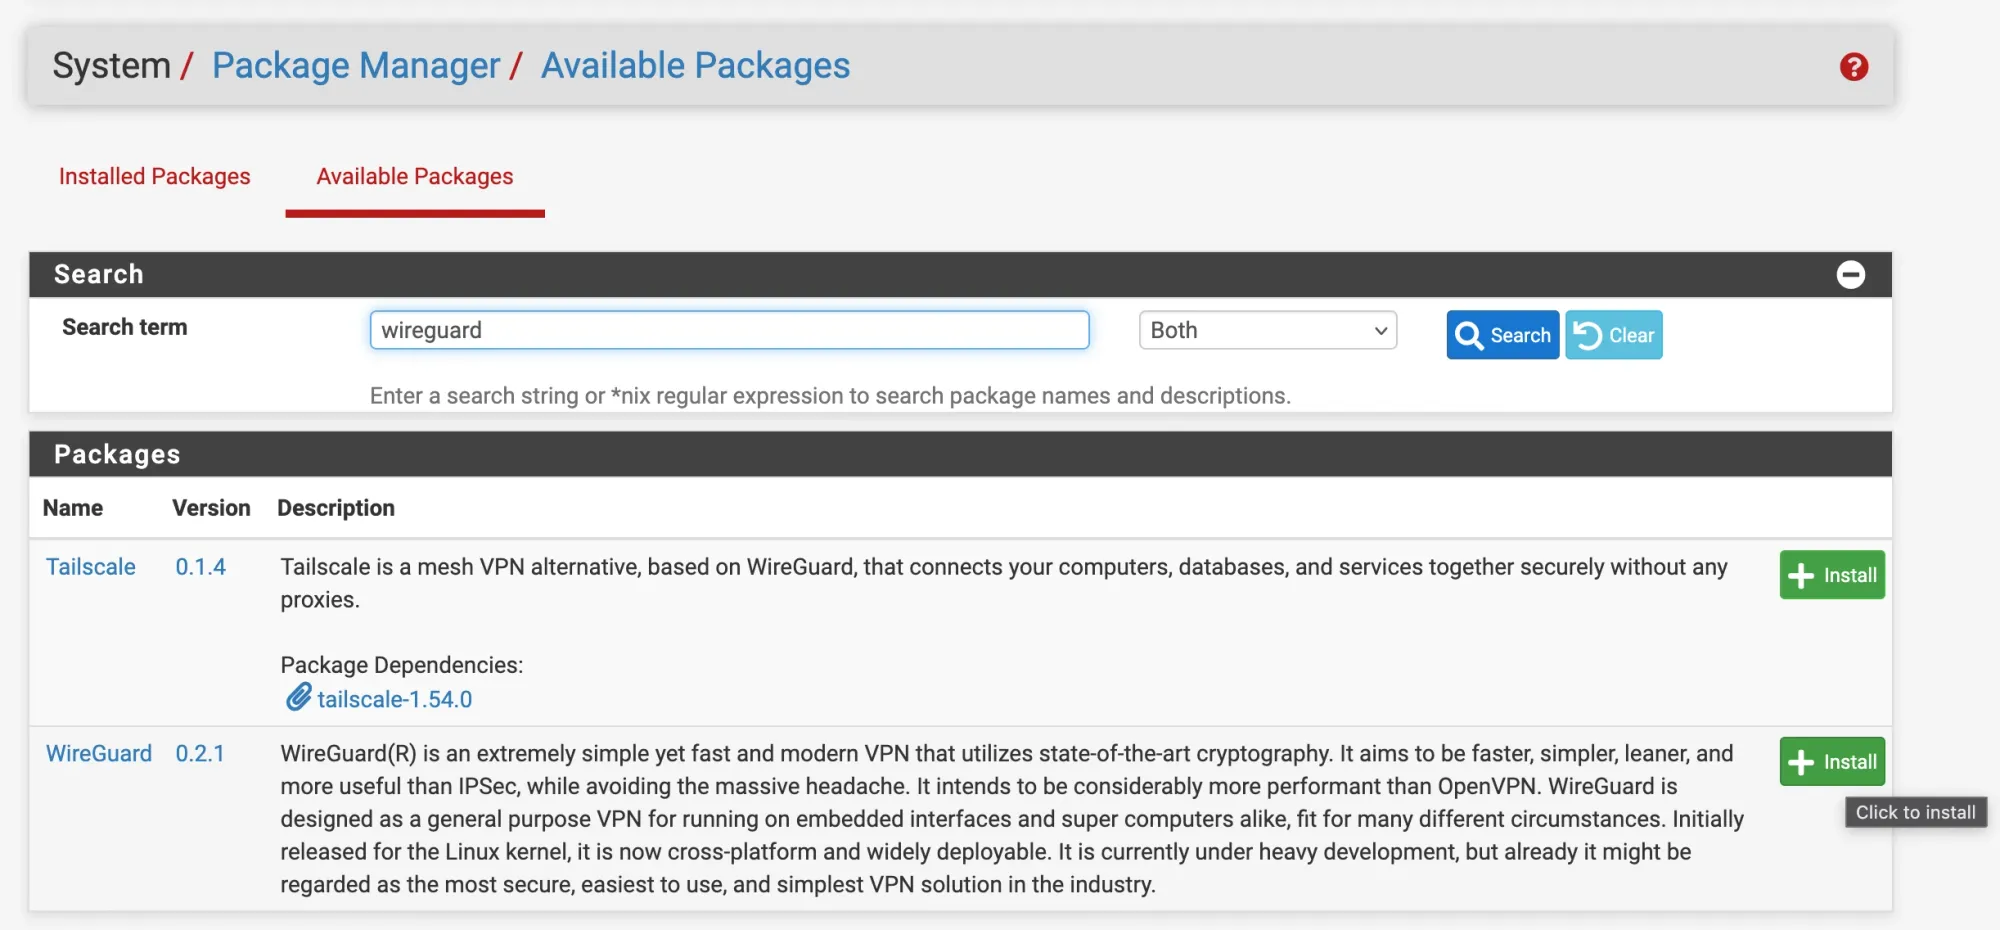
Task: Collapse the Search panel with minus icon
Action: tap(1851, 274)
